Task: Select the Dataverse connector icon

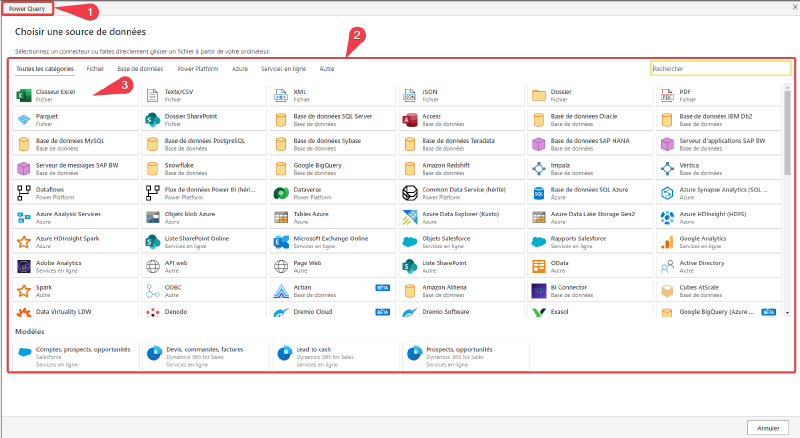Action: coord(281,193)
